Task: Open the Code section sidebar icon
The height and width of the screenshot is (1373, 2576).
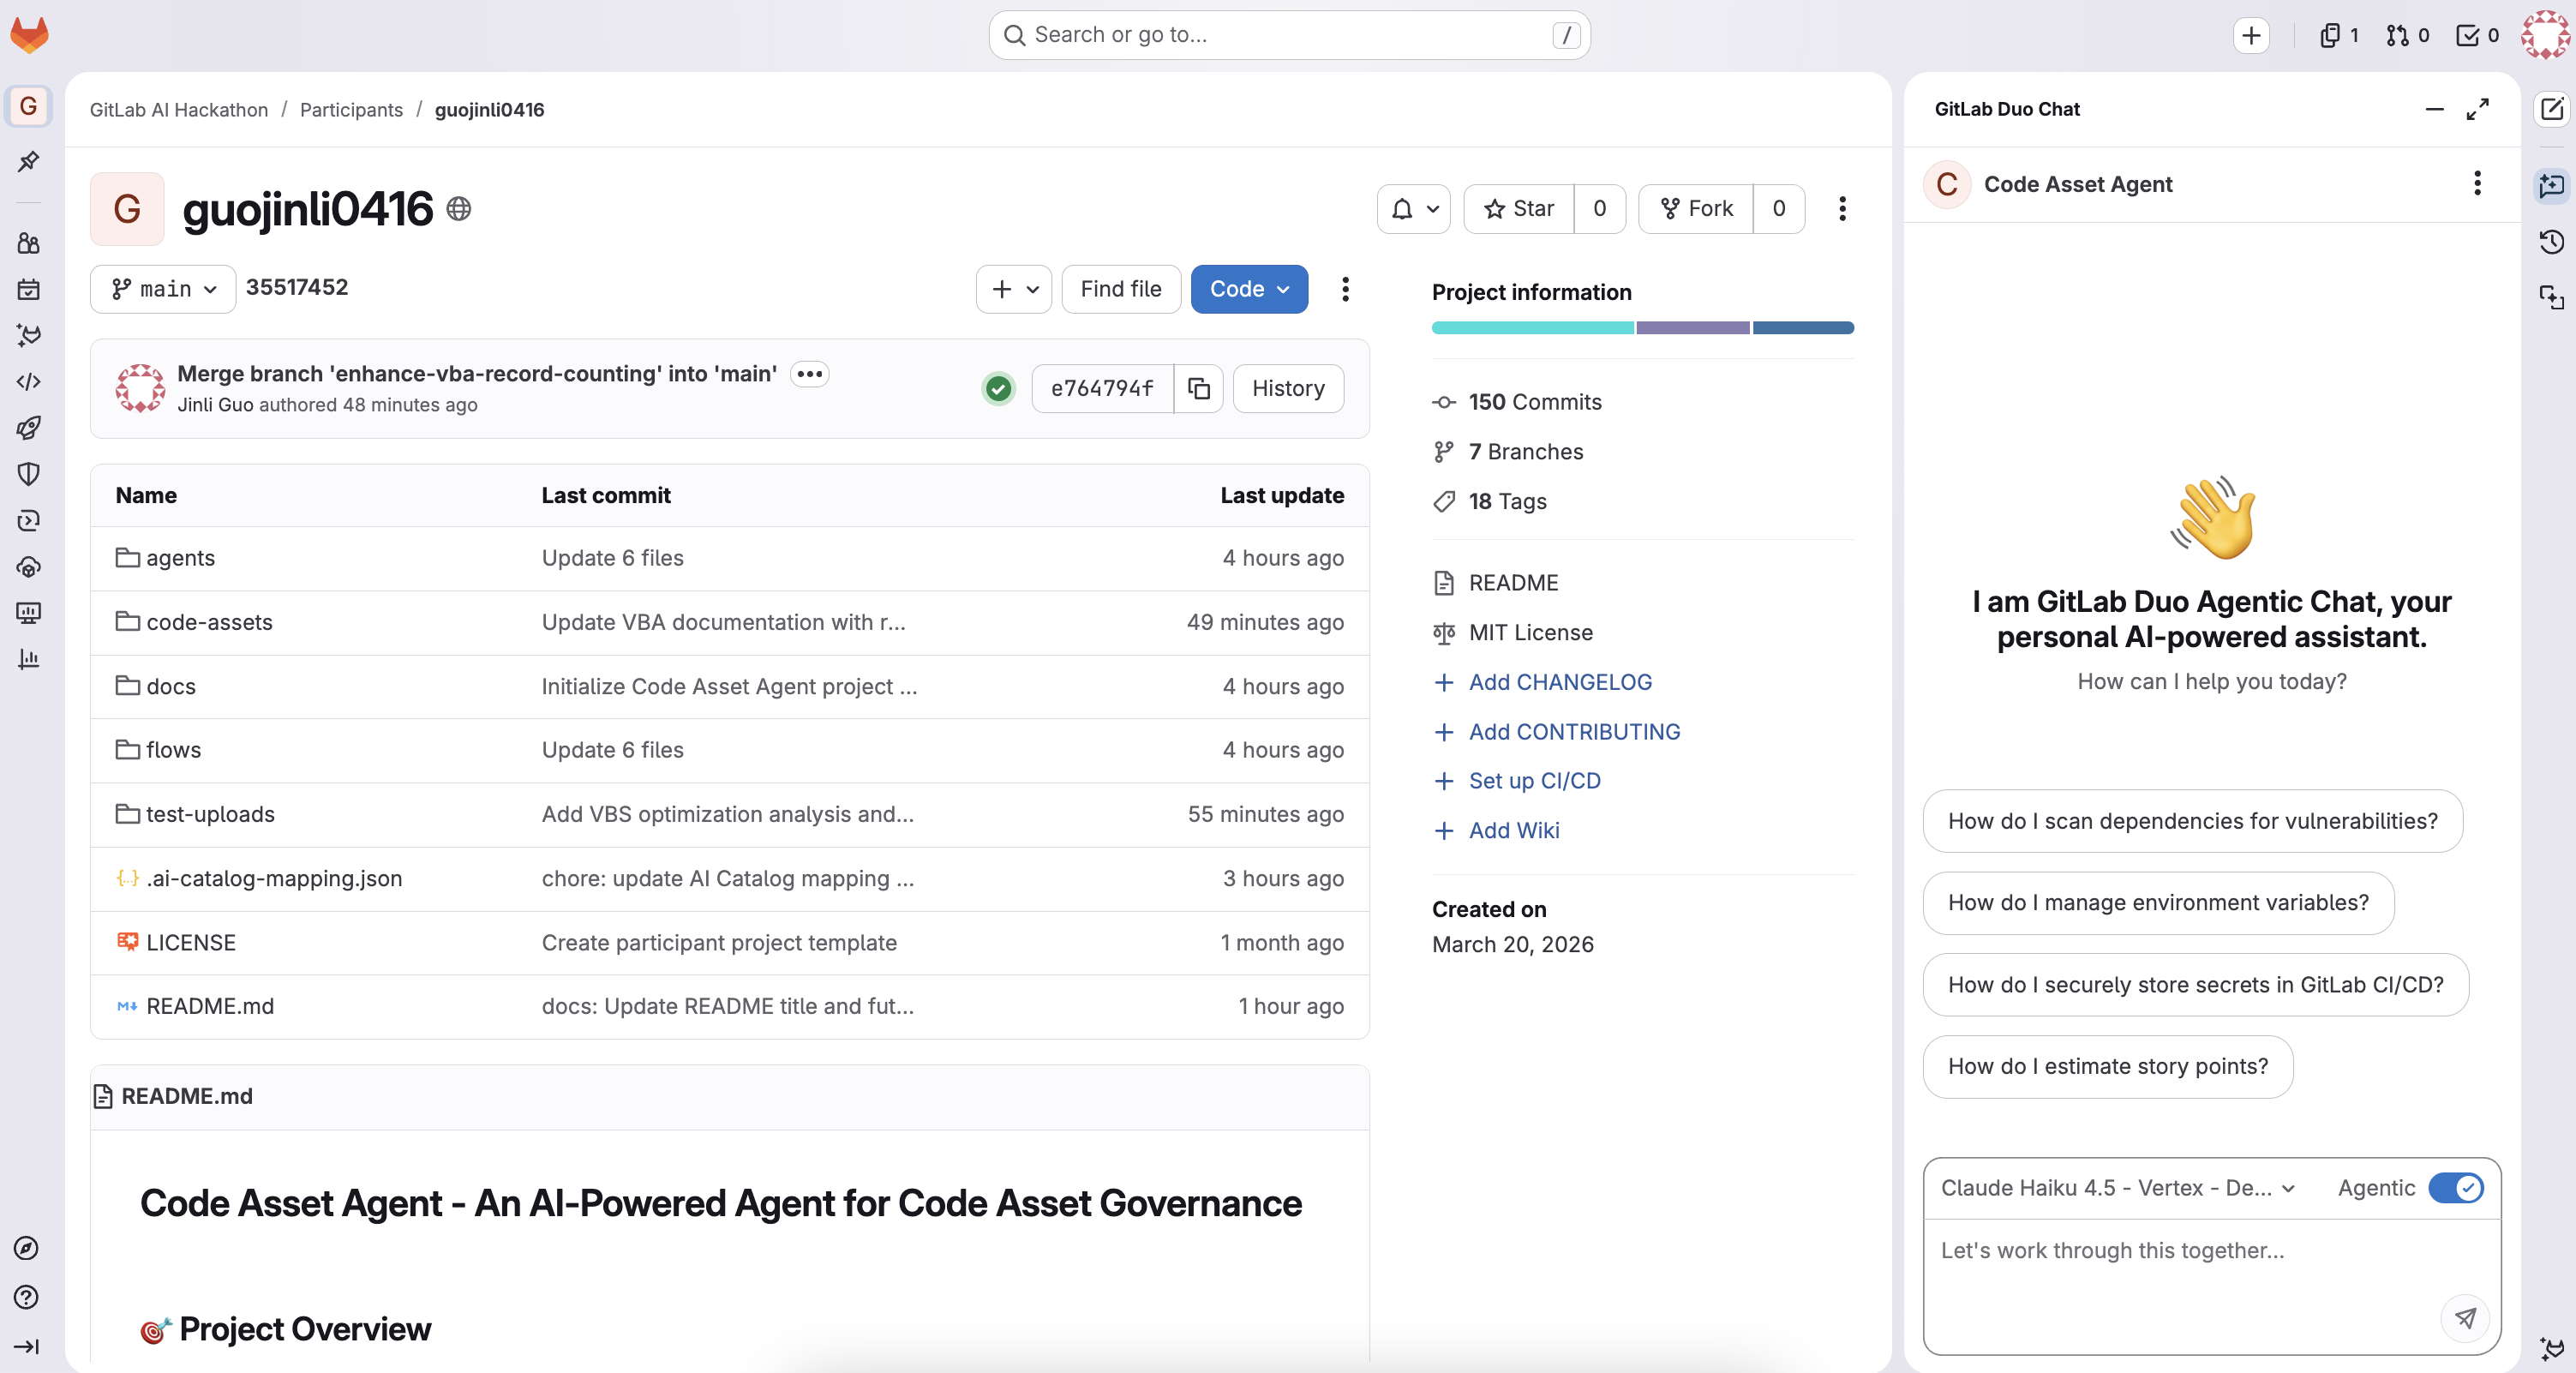Action: (x=28, y=381)
